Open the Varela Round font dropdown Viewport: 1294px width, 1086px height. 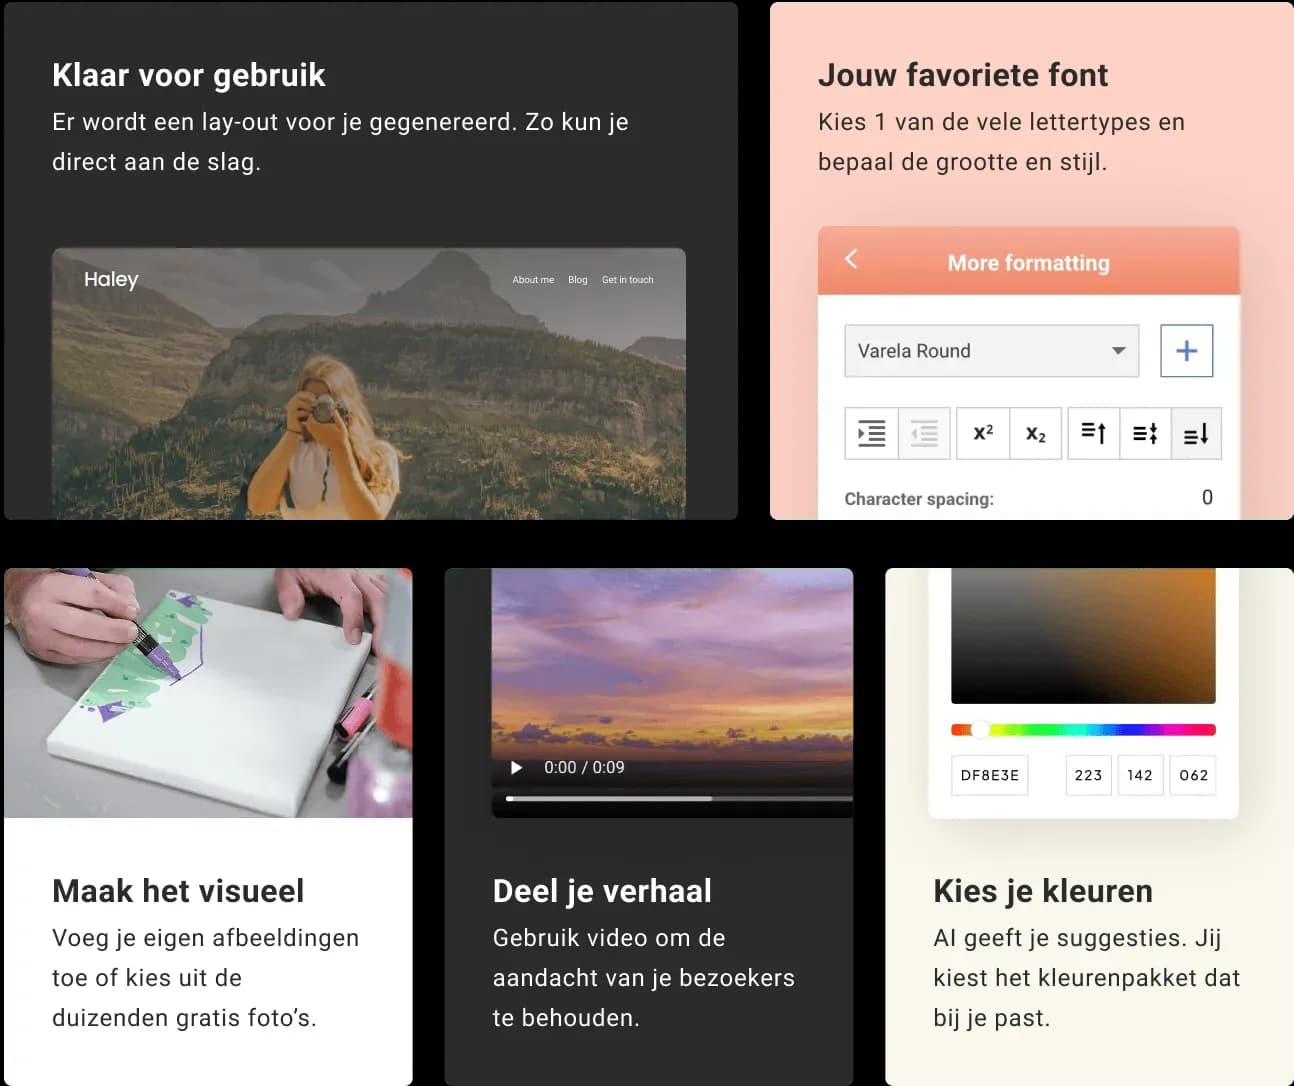(991, 351)
